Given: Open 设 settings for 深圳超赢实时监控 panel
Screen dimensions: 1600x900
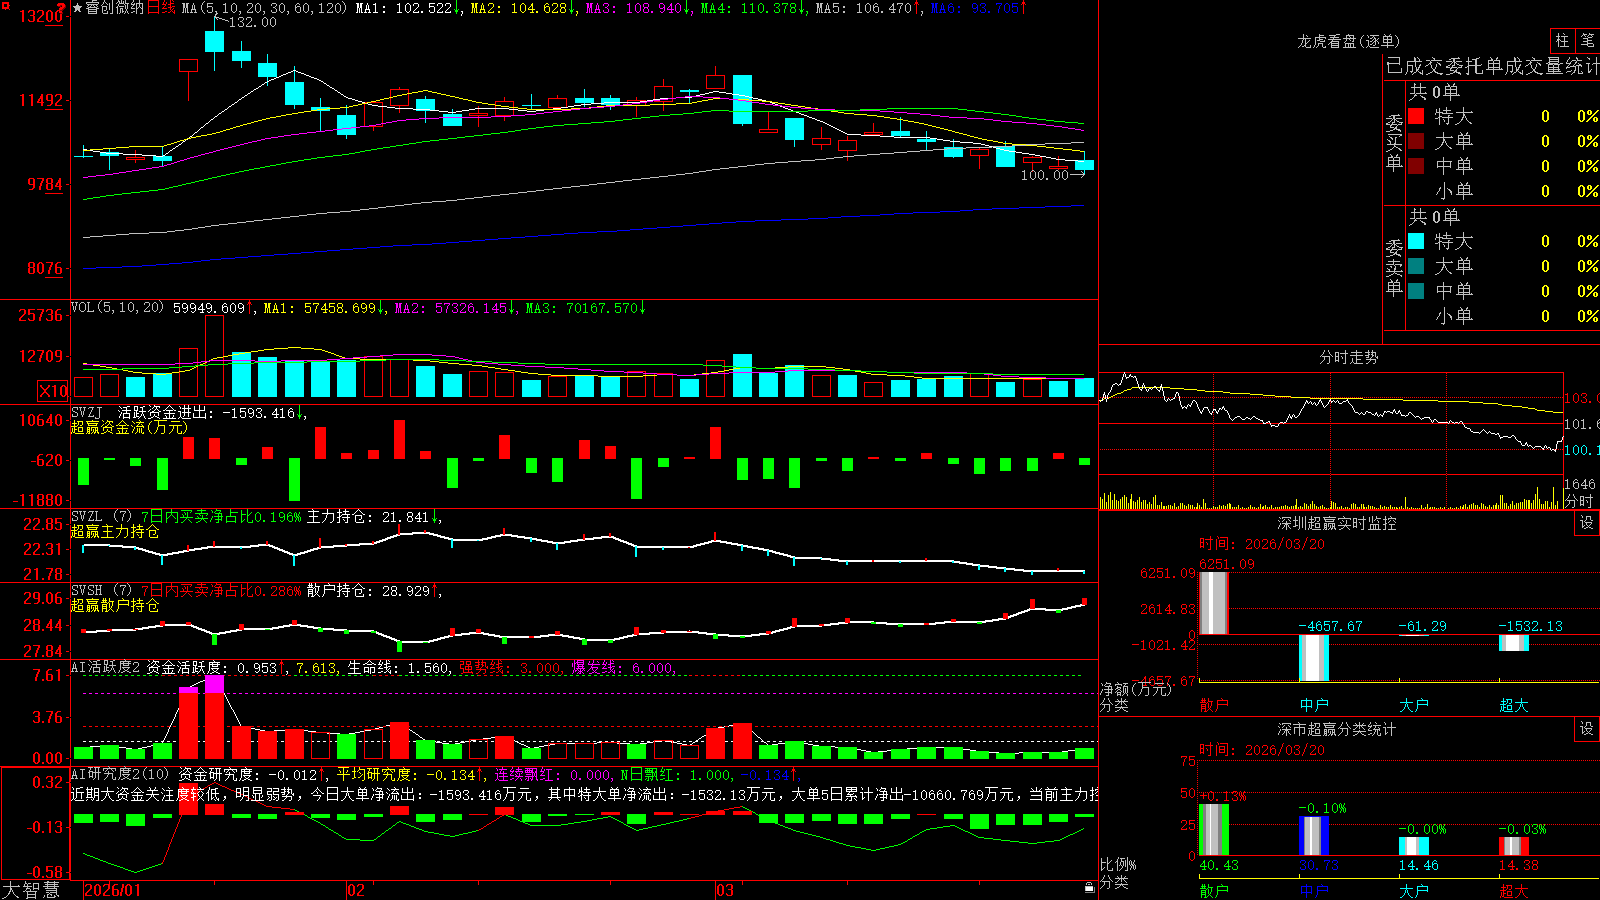Looking at the screenshot, I should tap(1587, 523).
